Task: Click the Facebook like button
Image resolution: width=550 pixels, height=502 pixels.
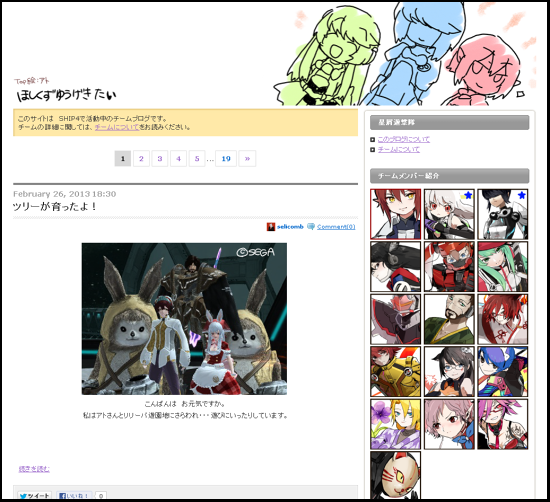Action: (74, 496)
